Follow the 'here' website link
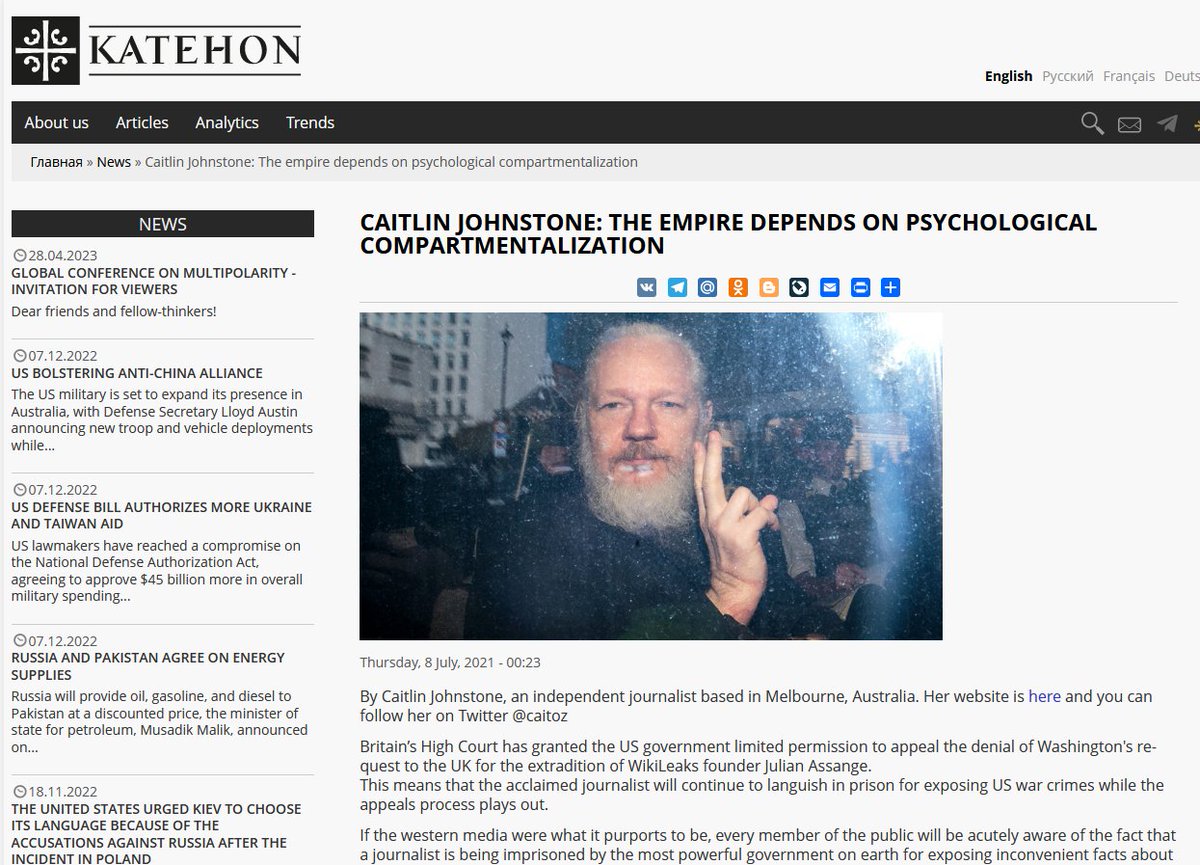The width and height of the screenshot is (1200, 865). [x=1044, y=696]
